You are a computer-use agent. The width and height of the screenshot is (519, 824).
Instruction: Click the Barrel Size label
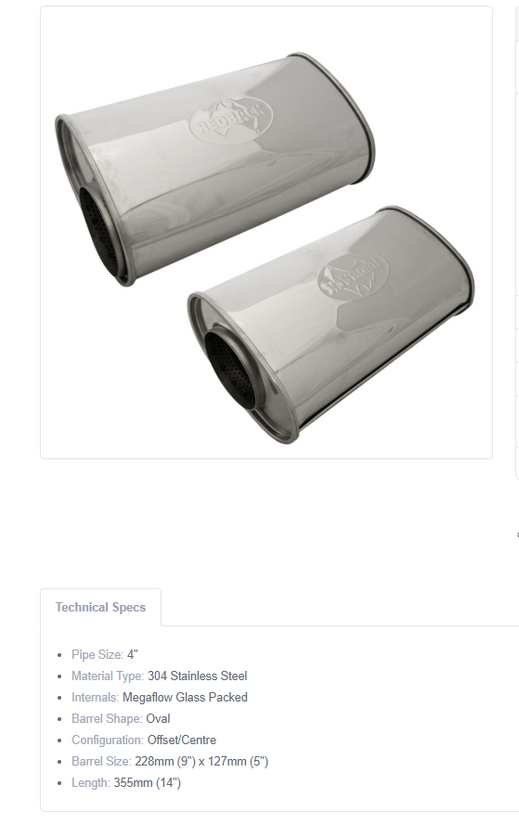[101, 761]
